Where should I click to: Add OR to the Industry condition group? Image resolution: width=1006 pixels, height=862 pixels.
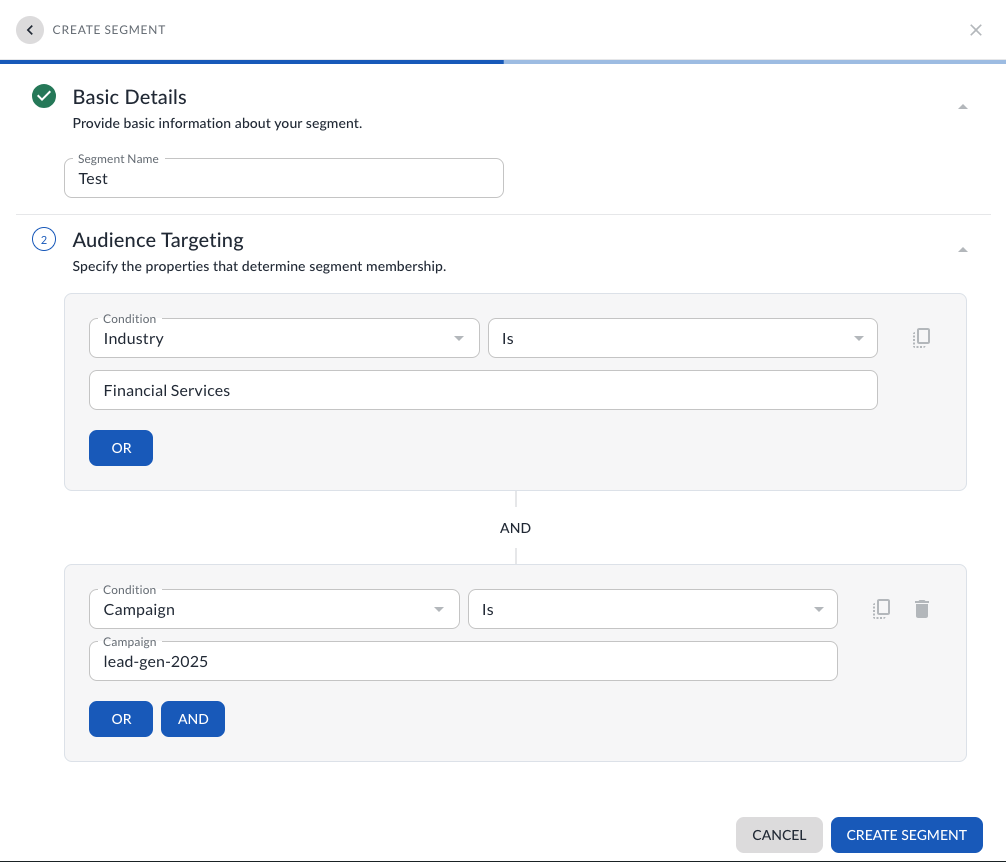[121, 448]
